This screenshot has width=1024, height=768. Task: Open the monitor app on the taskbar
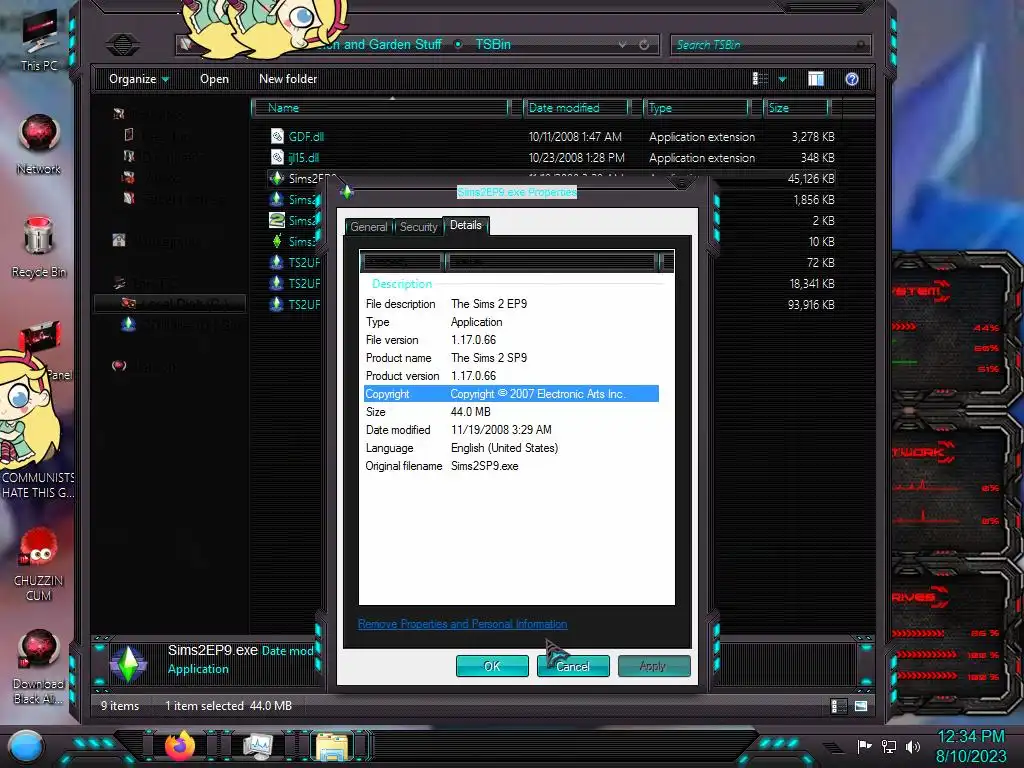[257, 746]
